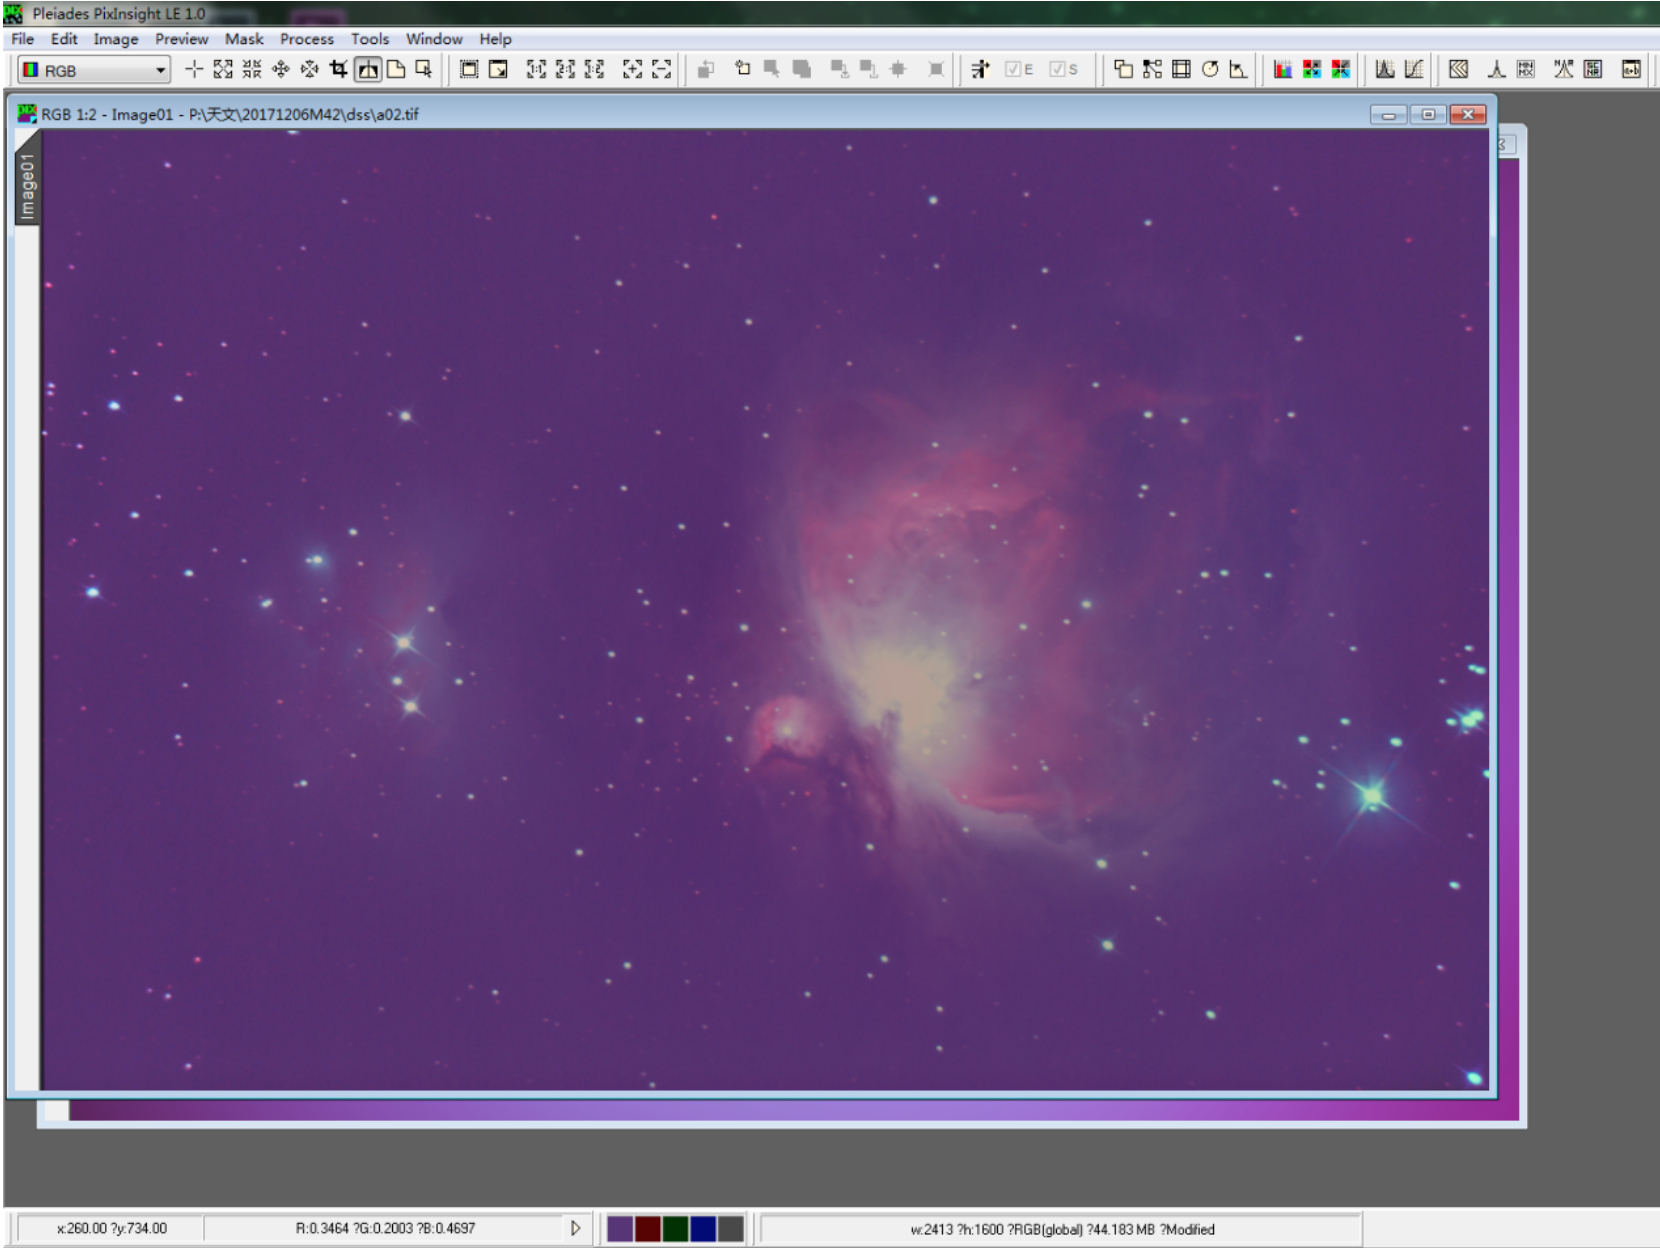
Task: Click the blue channel swatch in status bar
Action: coord(703,1228)
